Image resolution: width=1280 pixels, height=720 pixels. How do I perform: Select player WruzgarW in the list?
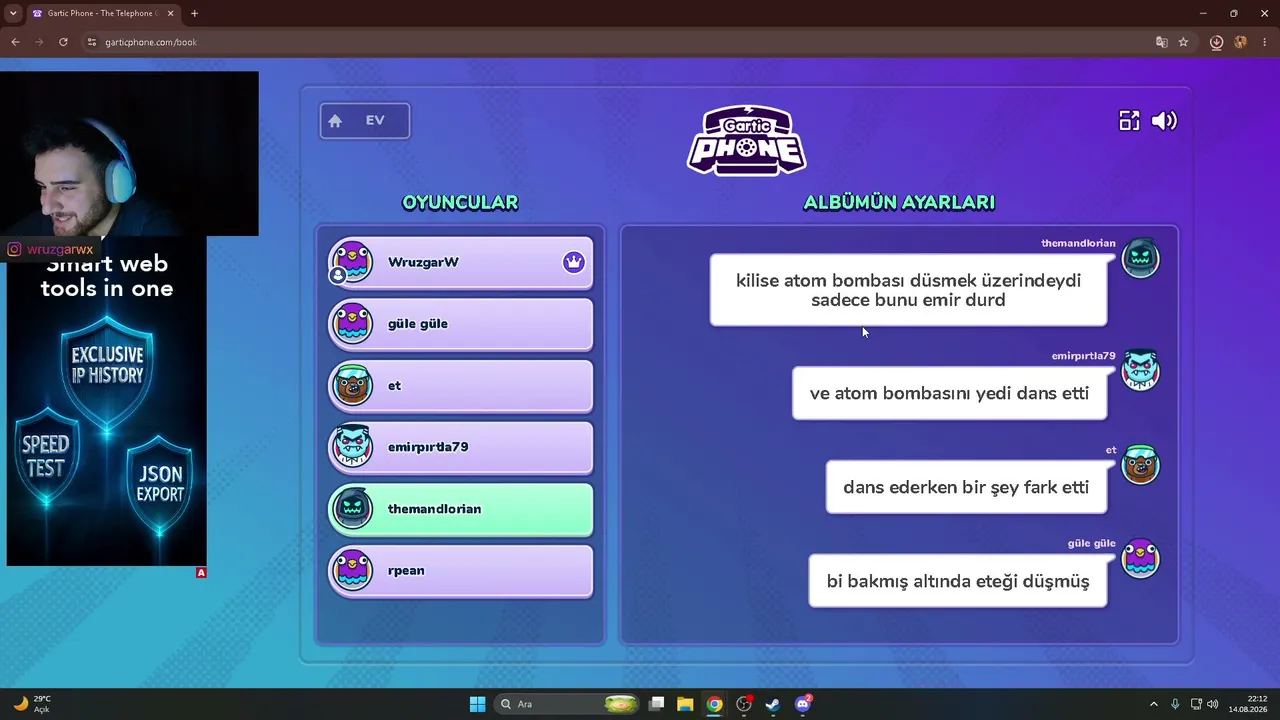click(461, 262)
